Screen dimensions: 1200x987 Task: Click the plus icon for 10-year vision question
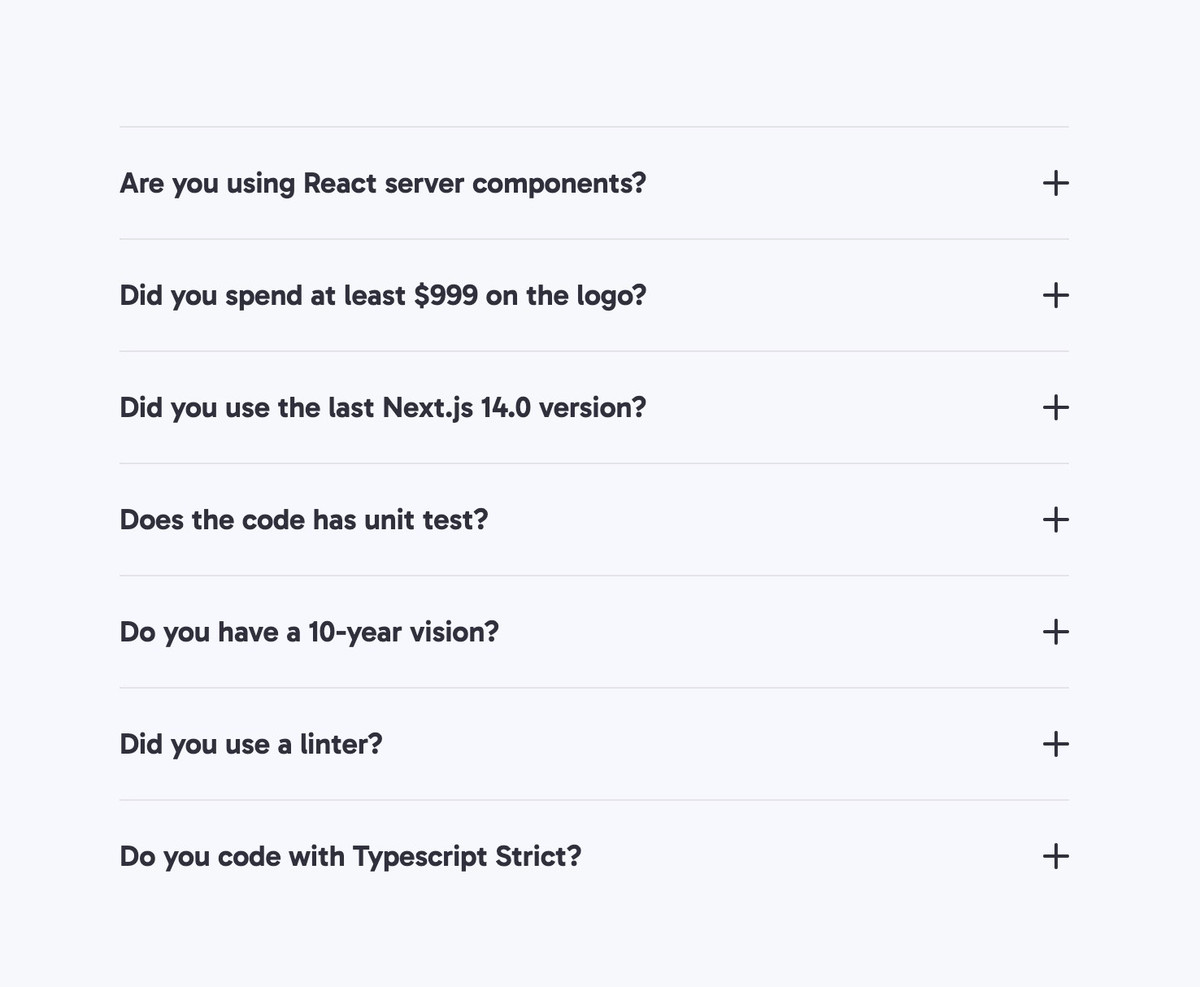tap(1055, 631)
